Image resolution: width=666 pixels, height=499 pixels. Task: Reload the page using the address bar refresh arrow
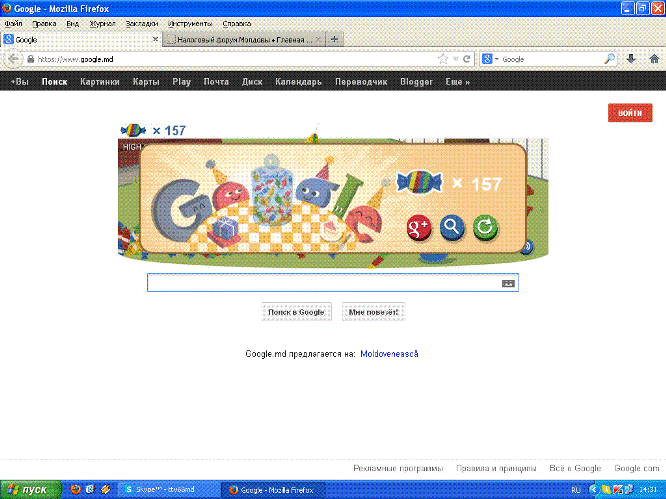[x=467, y=59]
